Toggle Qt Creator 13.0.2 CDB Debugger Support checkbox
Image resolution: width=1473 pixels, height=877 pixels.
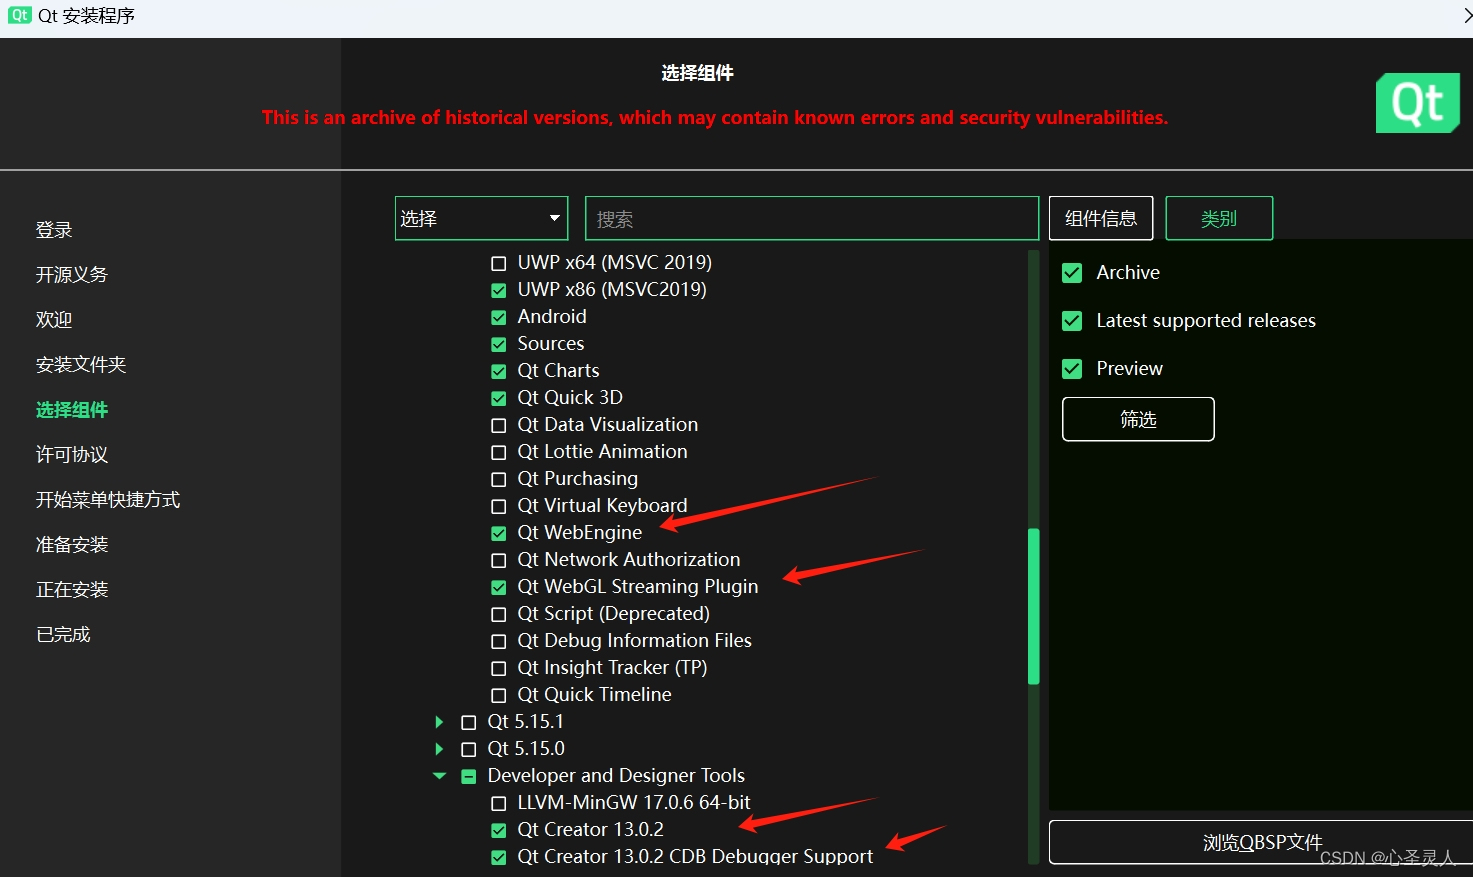point(499,858)
